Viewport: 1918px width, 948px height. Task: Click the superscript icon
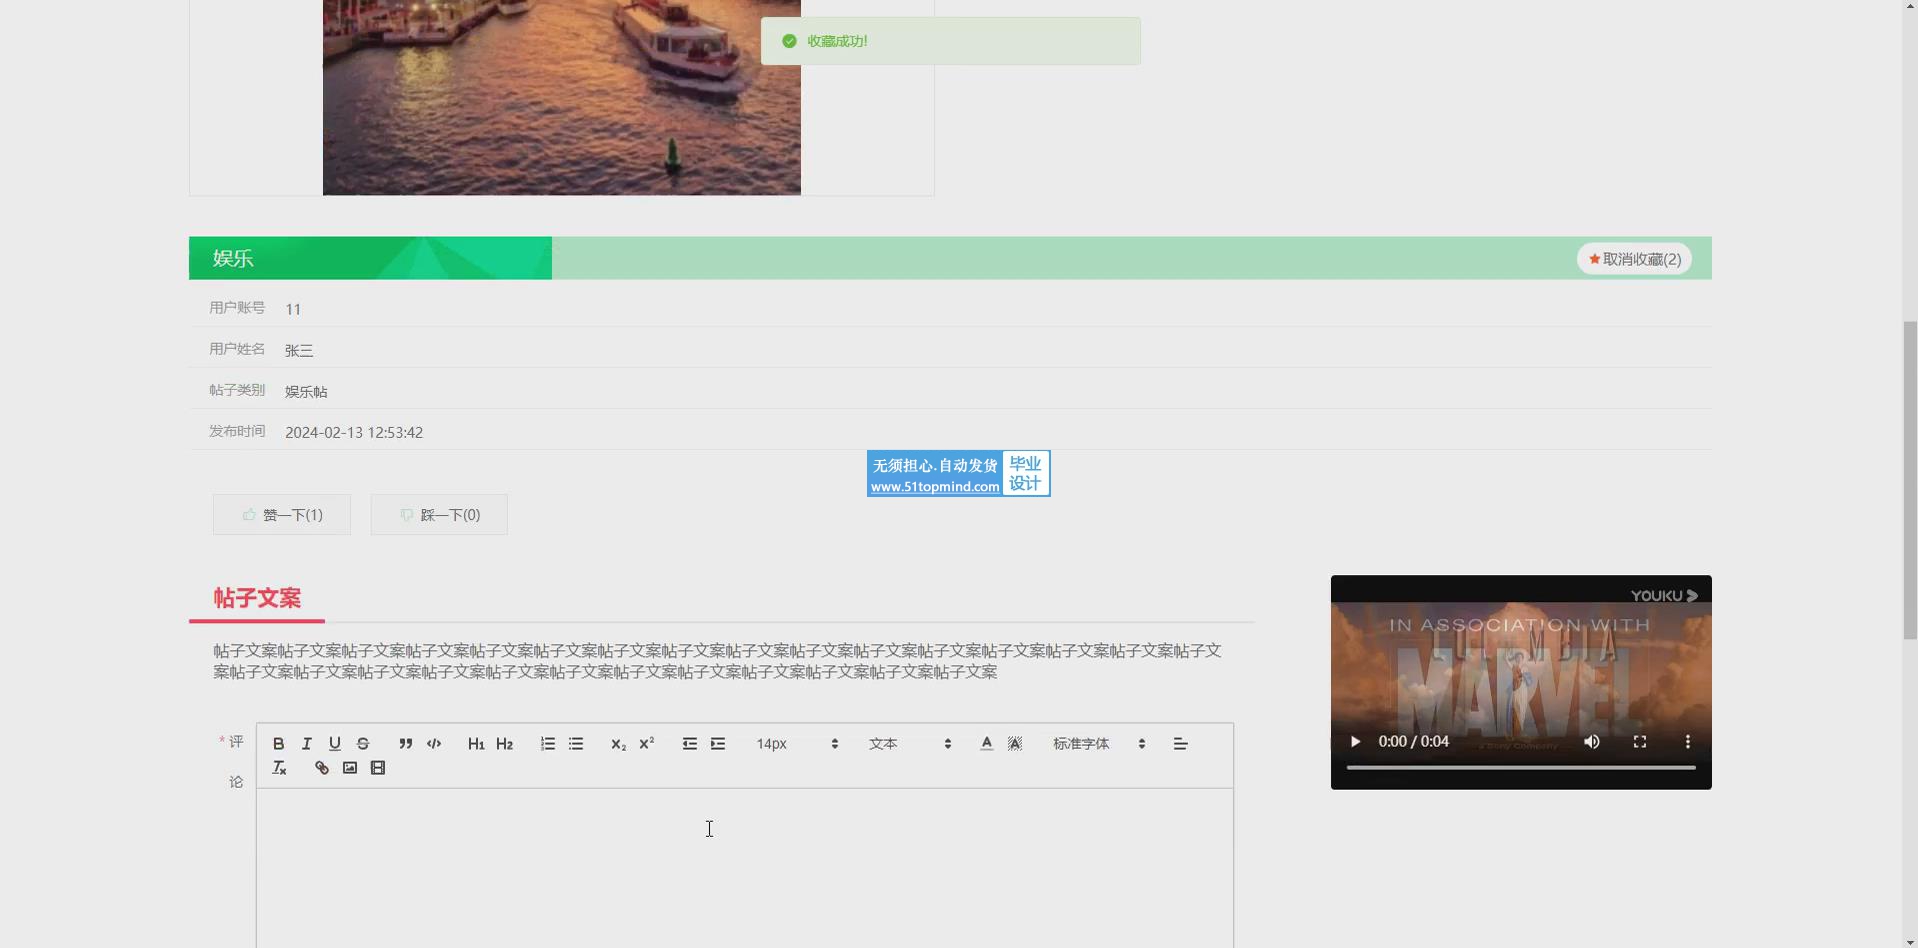tap(646, 744)
